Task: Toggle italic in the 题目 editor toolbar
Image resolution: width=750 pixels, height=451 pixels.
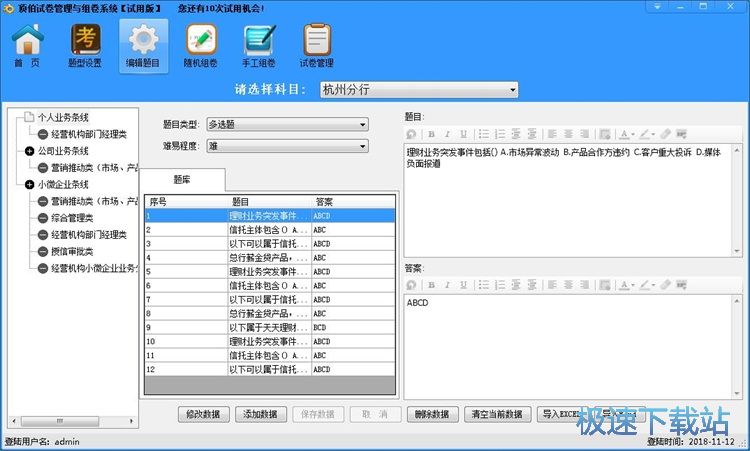Action: tap(447, 134)
